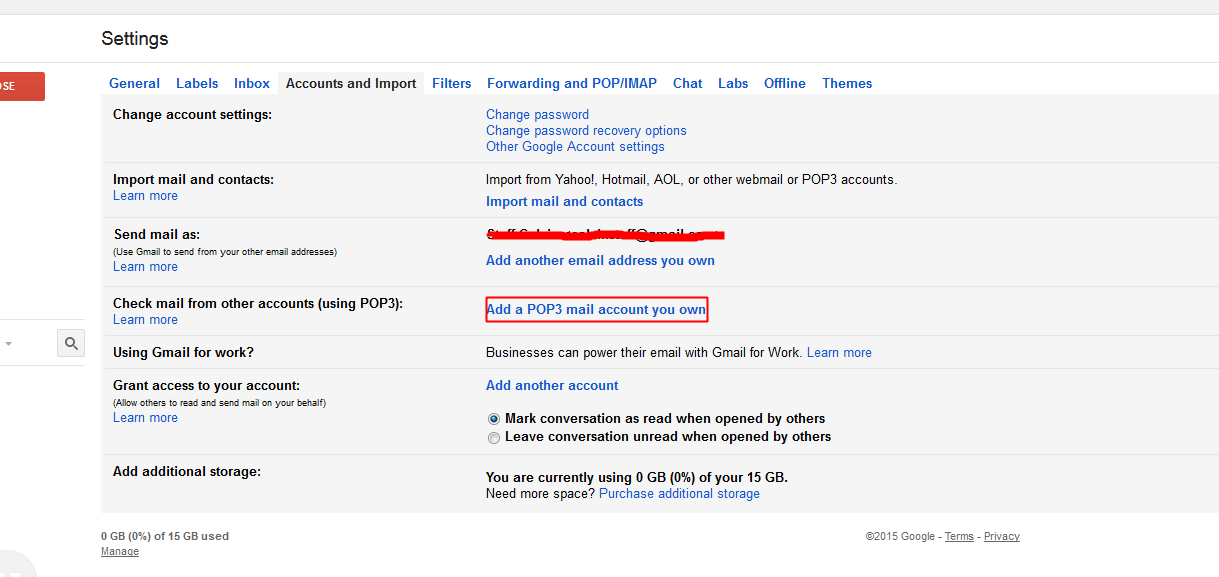
Task: Select Leave conversation unread when opened
Action: coord(494,438)
